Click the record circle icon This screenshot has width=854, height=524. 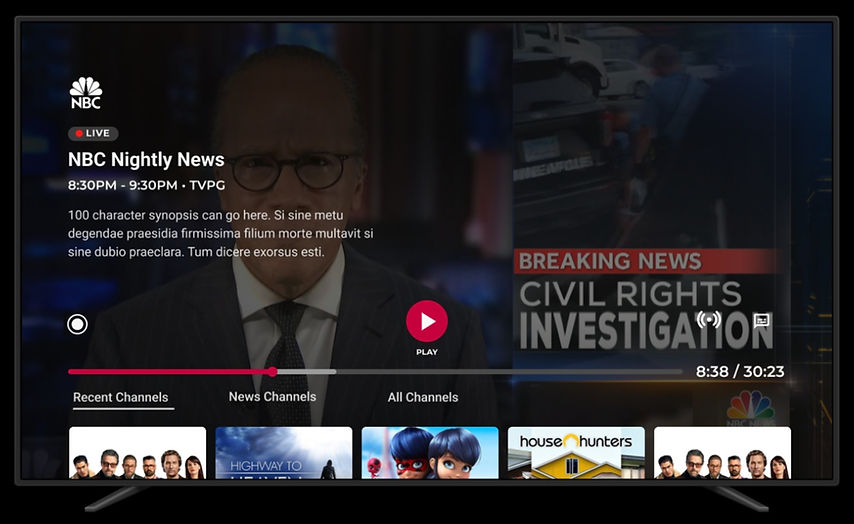tap(77, 324)
